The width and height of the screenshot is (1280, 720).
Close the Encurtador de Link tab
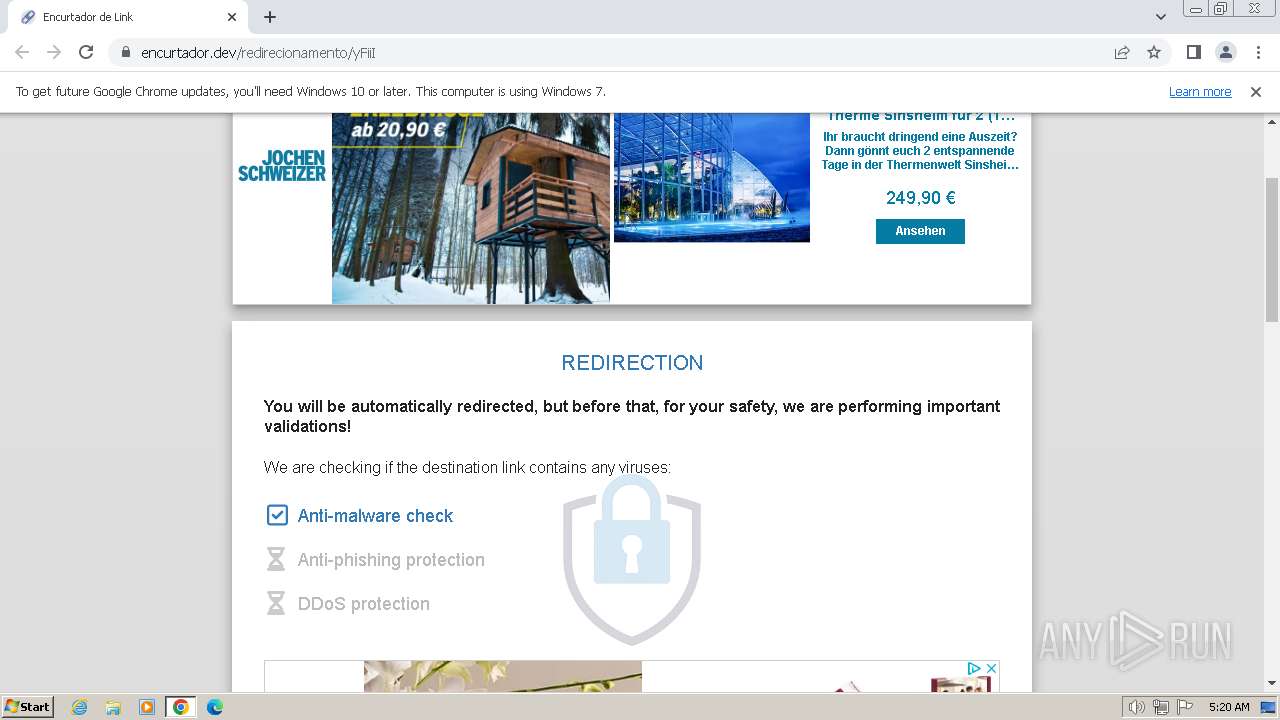coord(232,17)
